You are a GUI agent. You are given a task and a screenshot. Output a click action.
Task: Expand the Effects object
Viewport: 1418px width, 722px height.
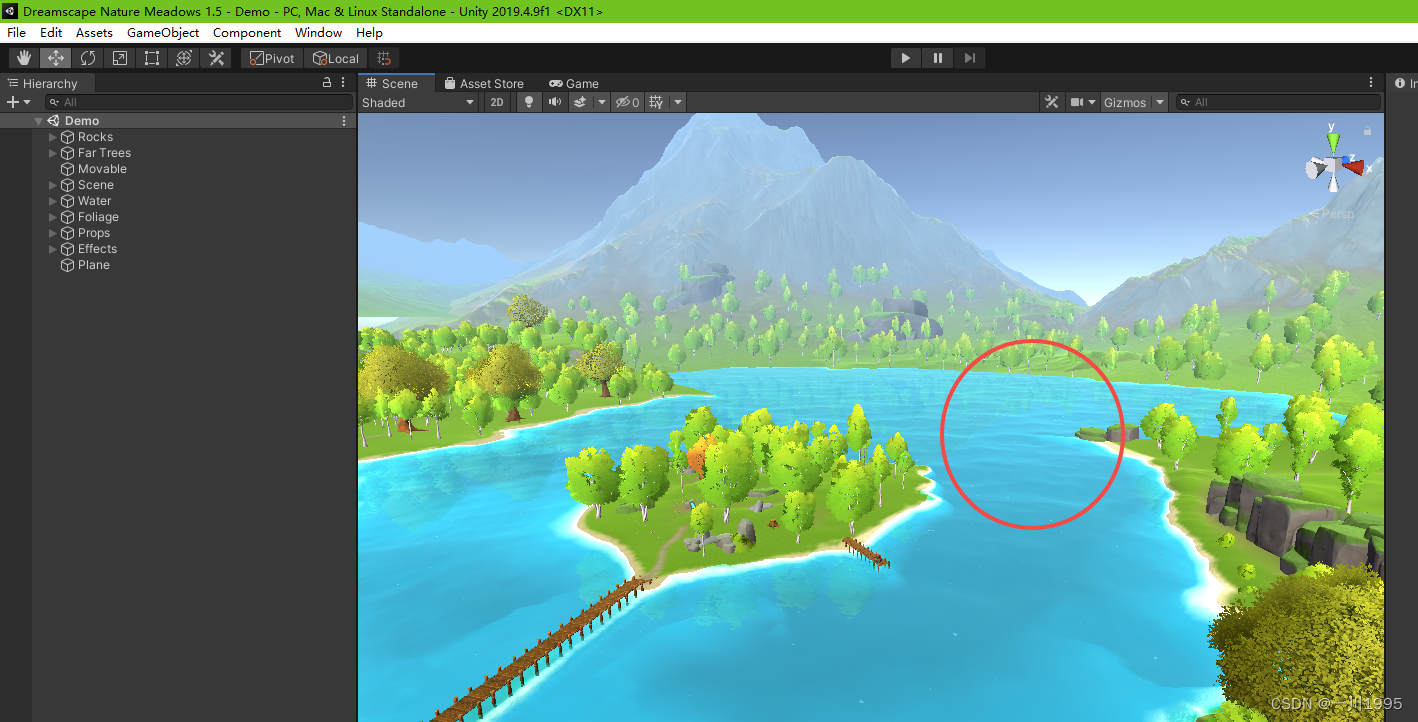tap(53, 249)
